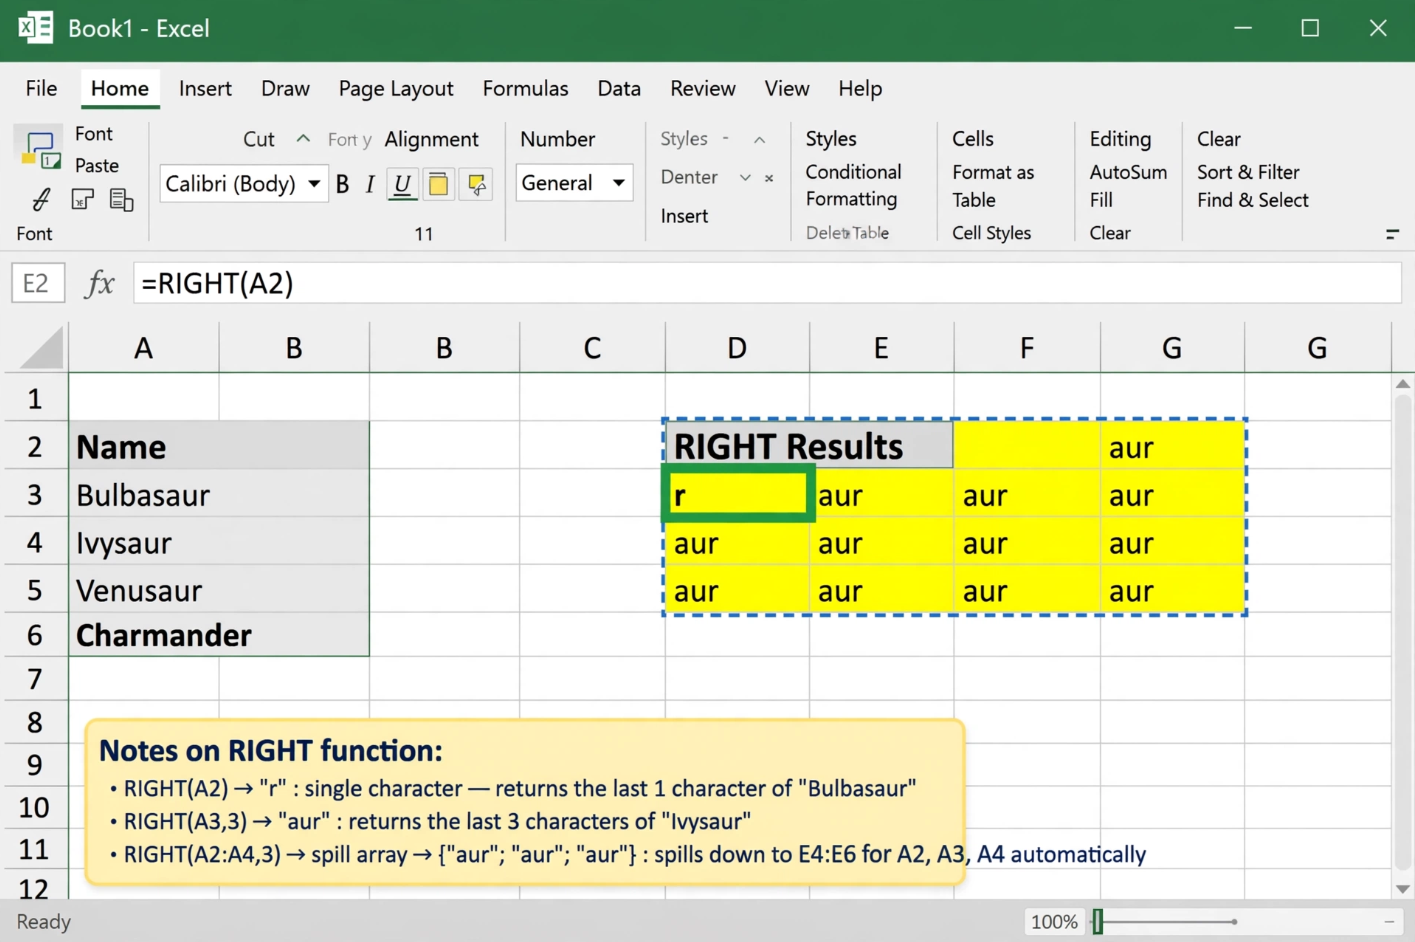
Task: Click Format as Table
Action: tap(993, 186)
